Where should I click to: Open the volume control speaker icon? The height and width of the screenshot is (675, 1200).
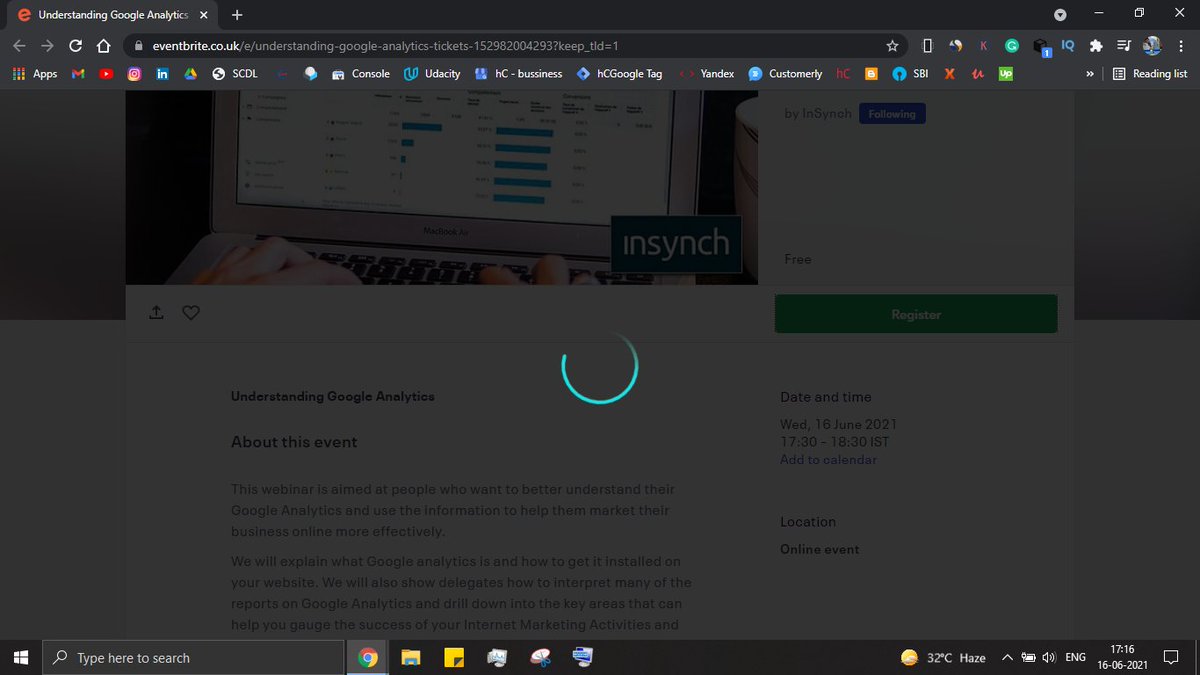pos(1049,658)
